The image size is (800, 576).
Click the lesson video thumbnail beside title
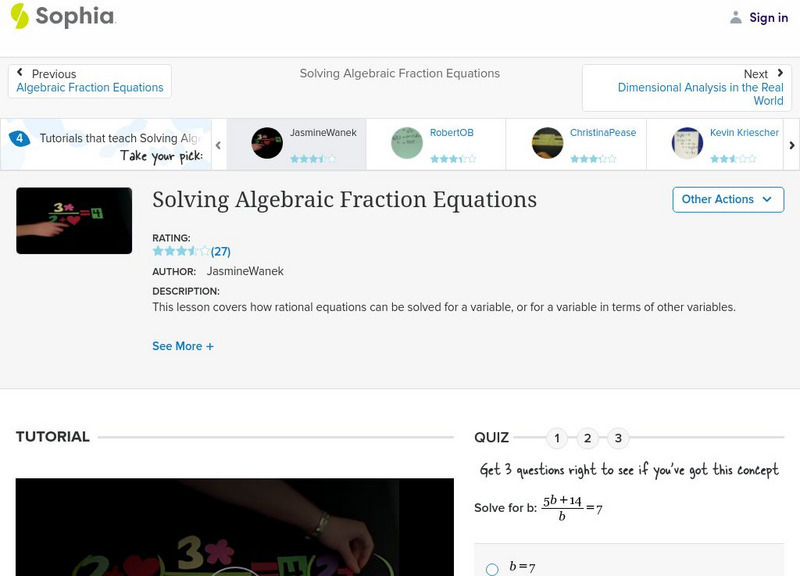74,221
